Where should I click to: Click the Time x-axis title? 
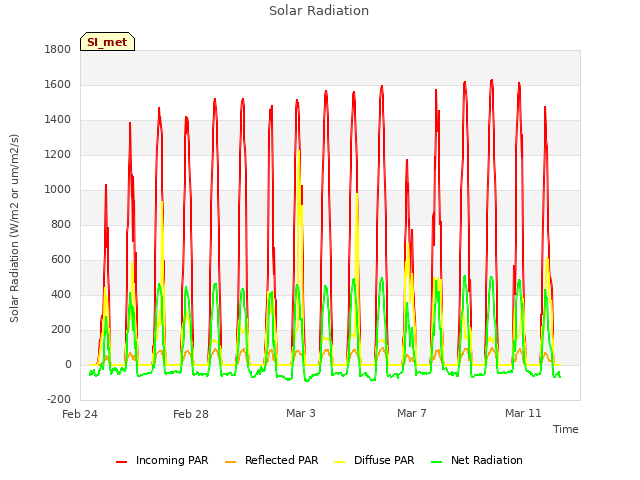click(x=565, y=429)
